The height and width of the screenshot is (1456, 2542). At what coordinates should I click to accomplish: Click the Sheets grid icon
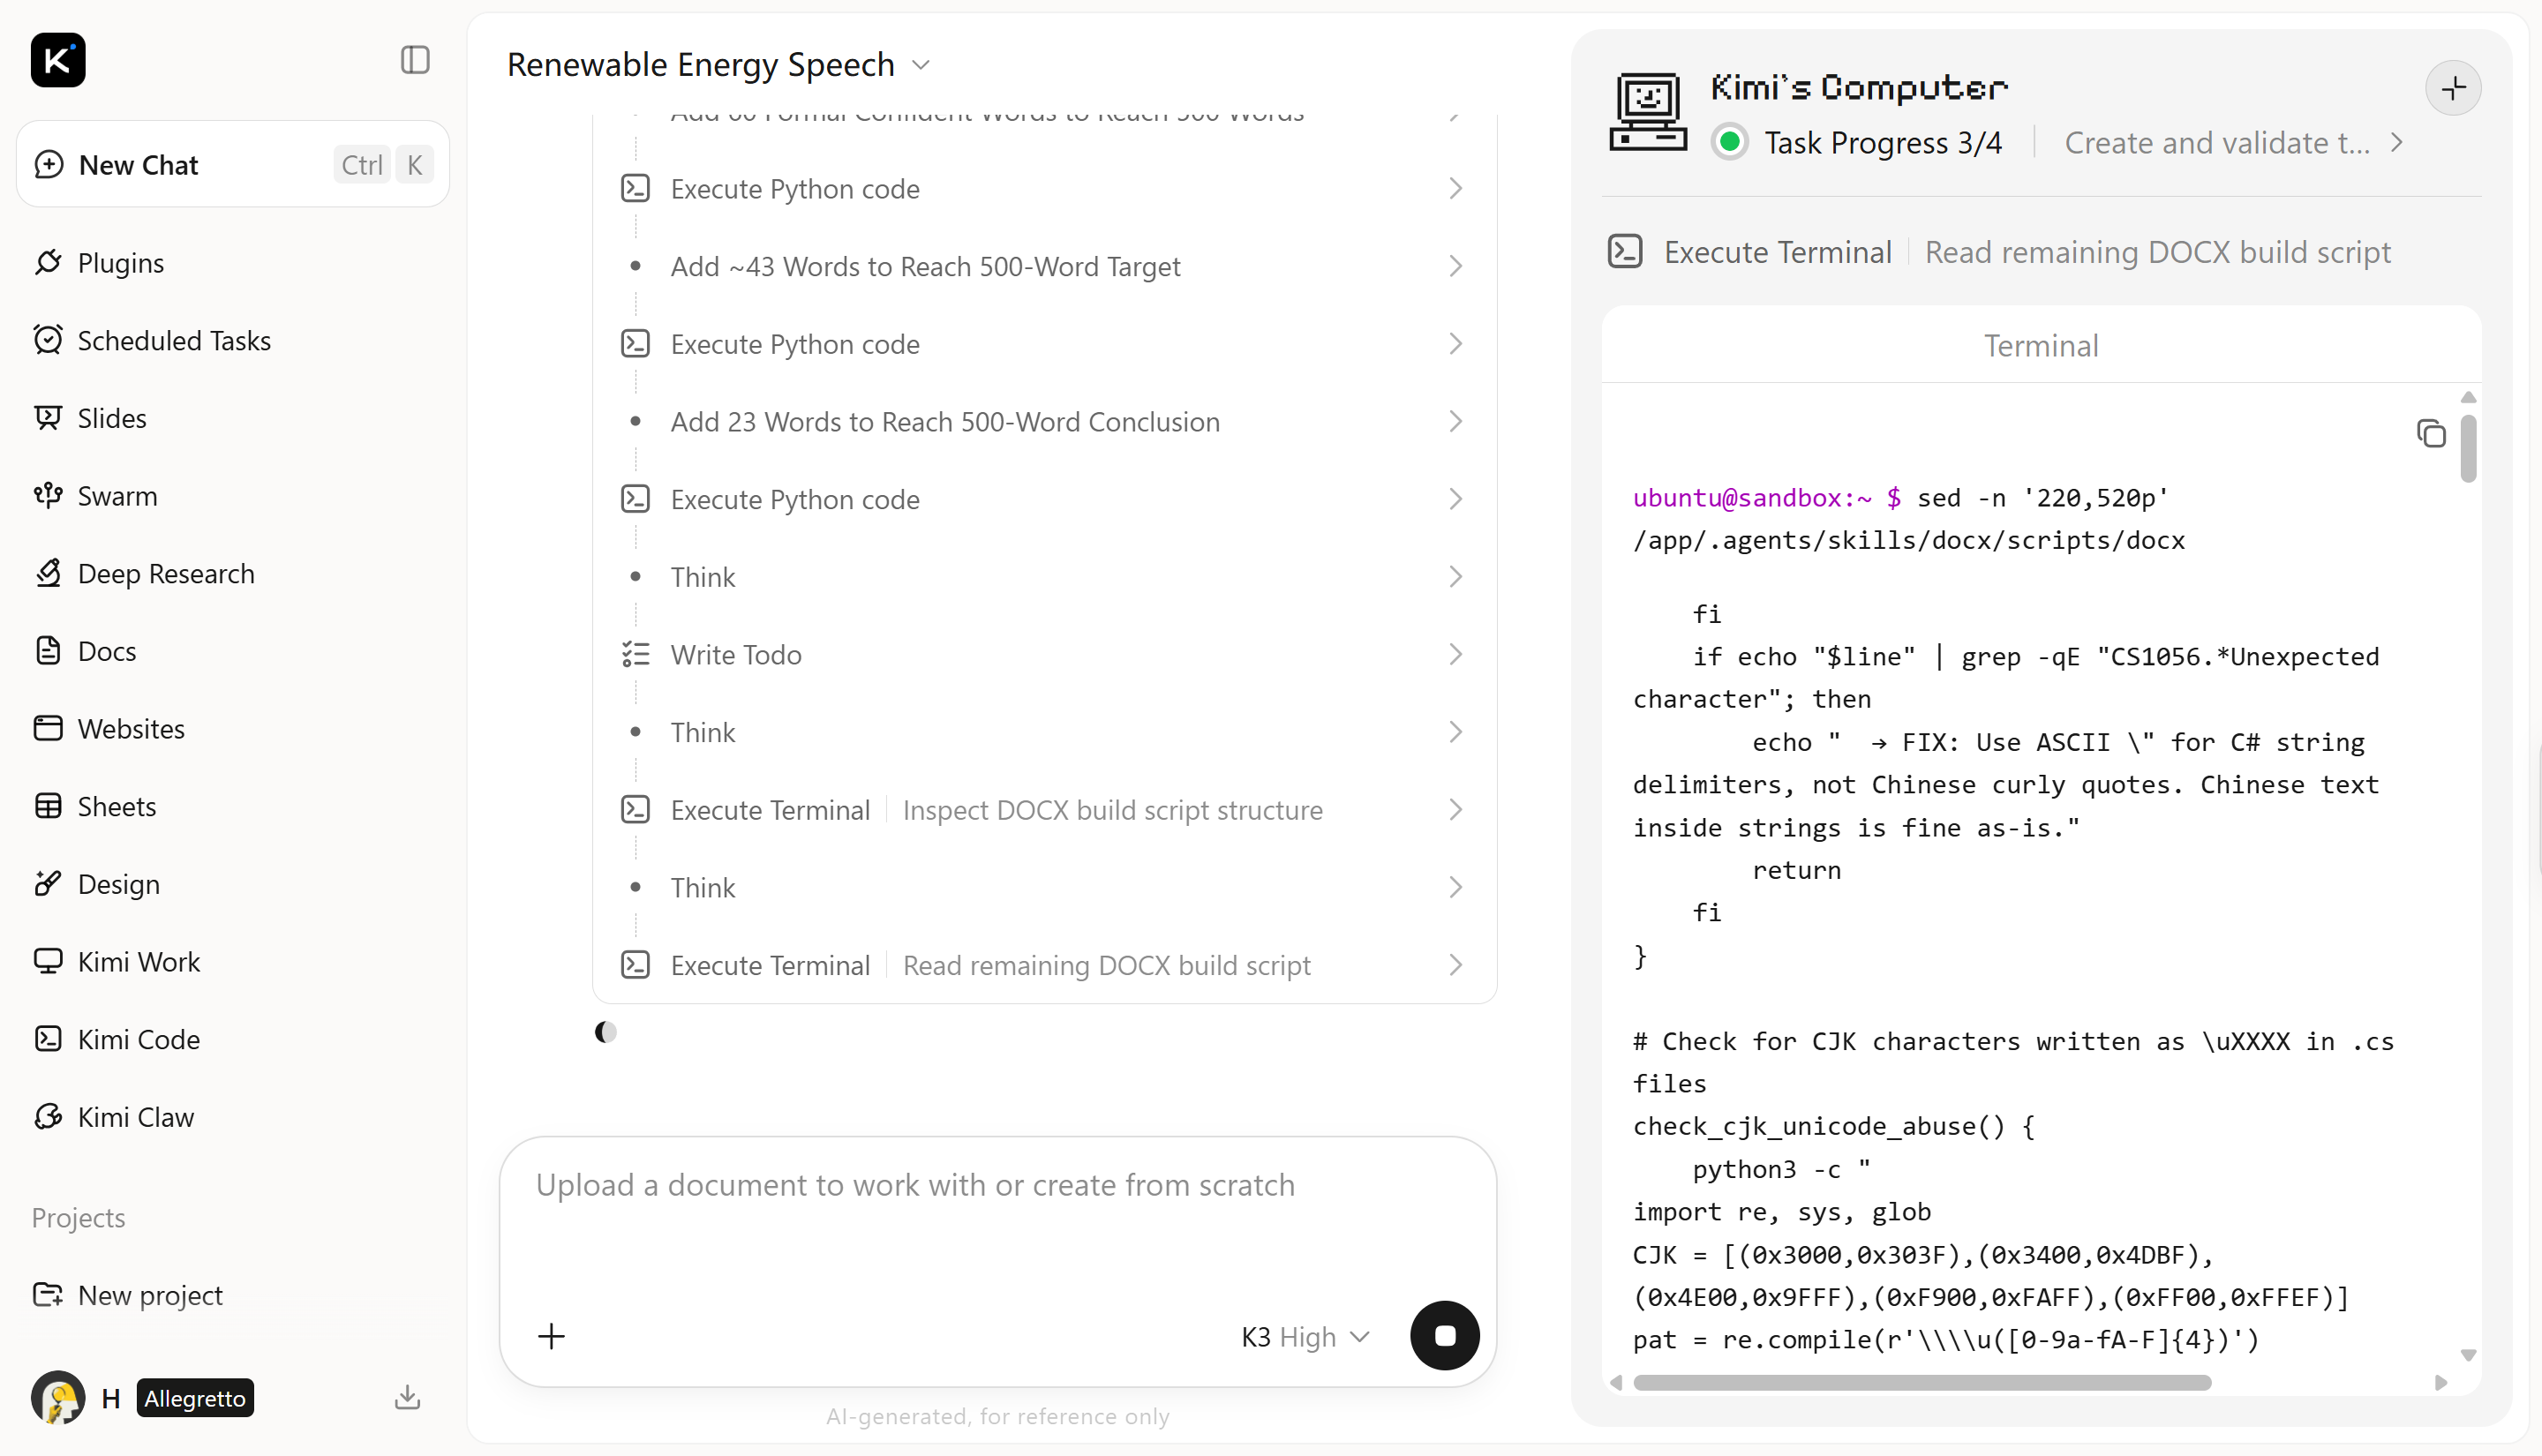pyautogui.click(x=48, y=806)
